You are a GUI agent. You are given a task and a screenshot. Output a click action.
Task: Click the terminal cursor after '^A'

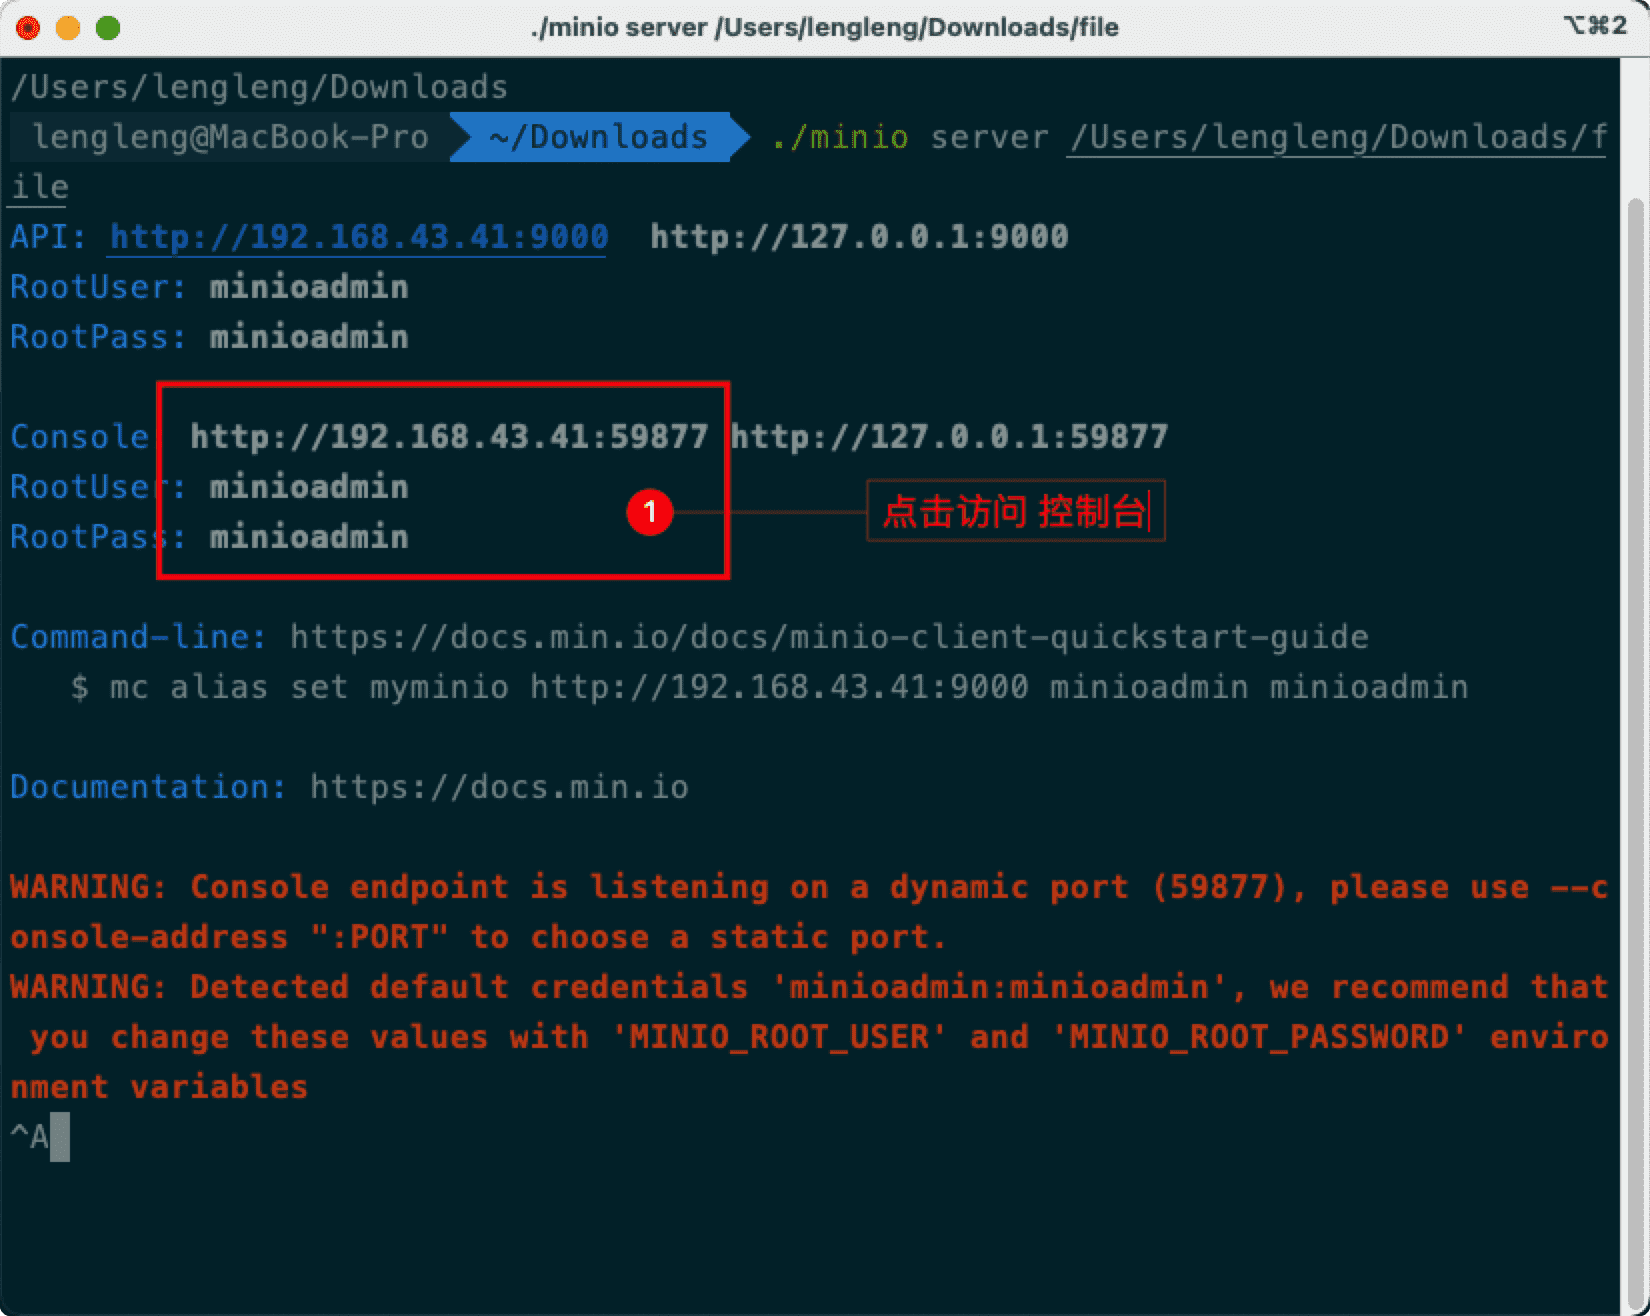click(60, 1138)
